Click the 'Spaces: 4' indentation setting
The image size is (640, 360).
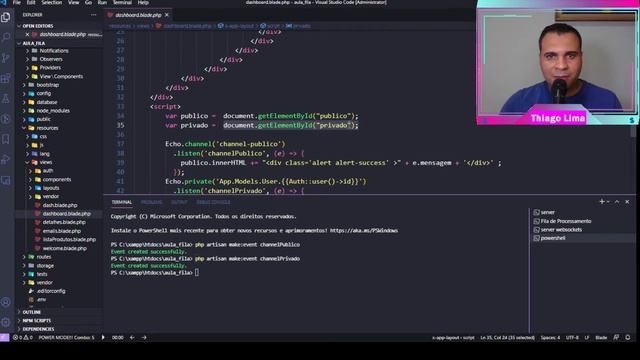550,338
